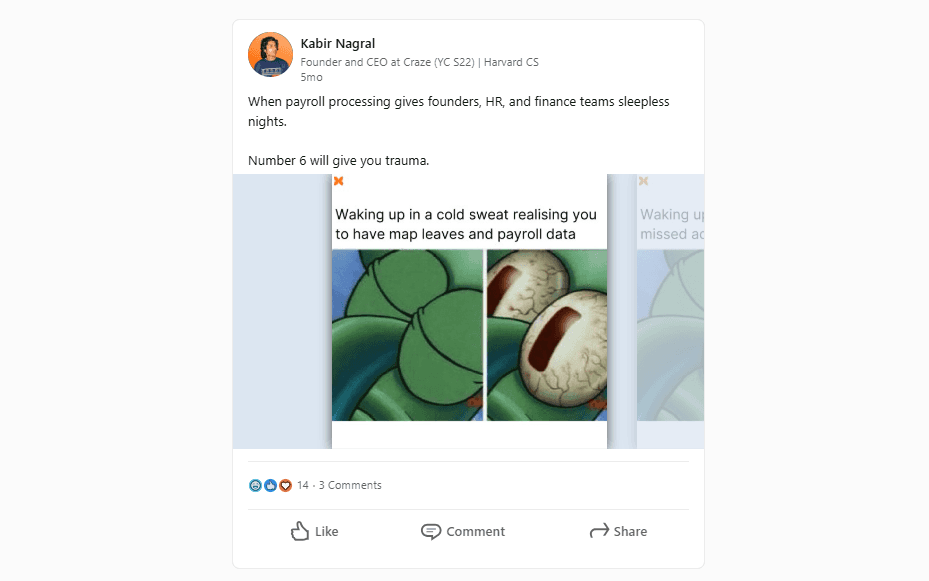929x581 pixels.
Task: Click the orange cross icon on the meme slide
Action: pos(338,181)
